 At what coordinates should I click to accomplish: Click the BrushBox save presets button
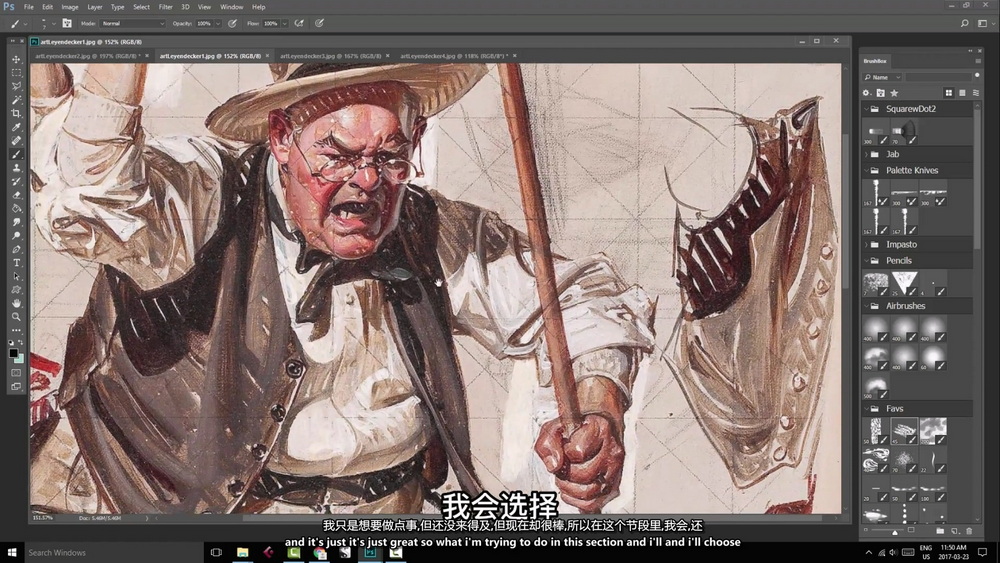click(x=880, y=93)
